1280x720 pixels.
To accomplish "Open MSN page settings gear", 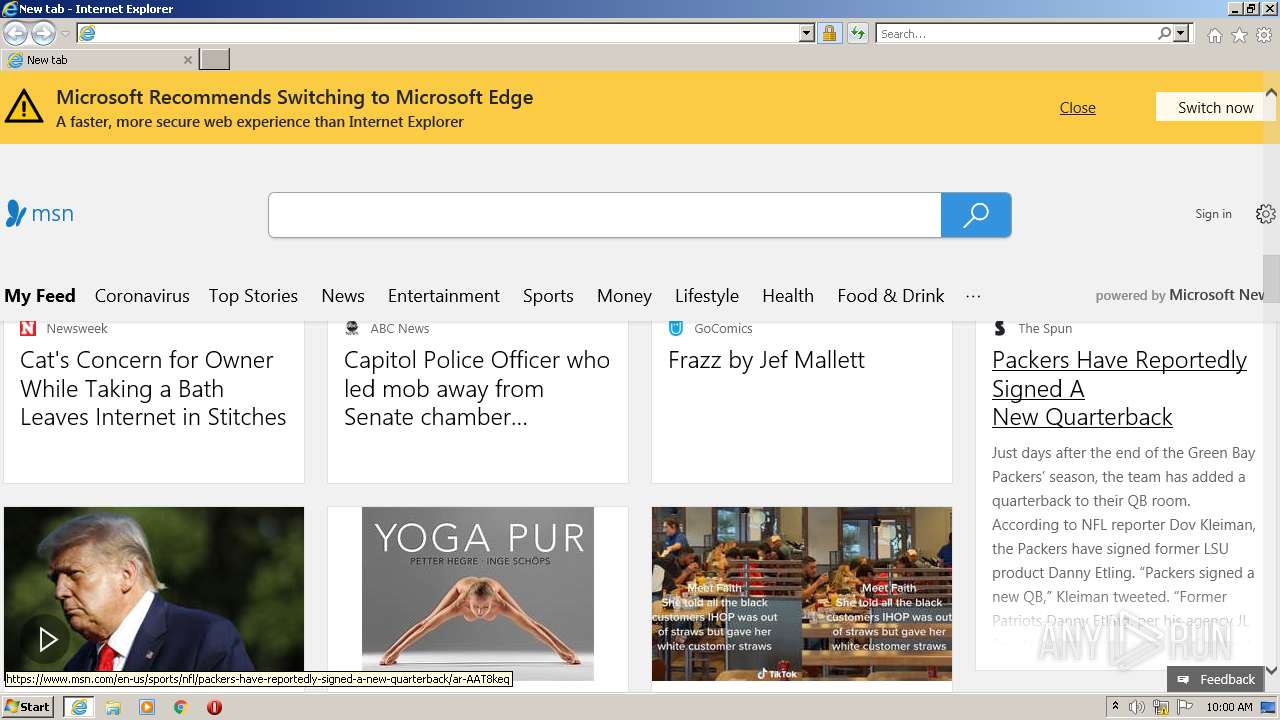I will pyautogui.click(x=1266, y=214).
